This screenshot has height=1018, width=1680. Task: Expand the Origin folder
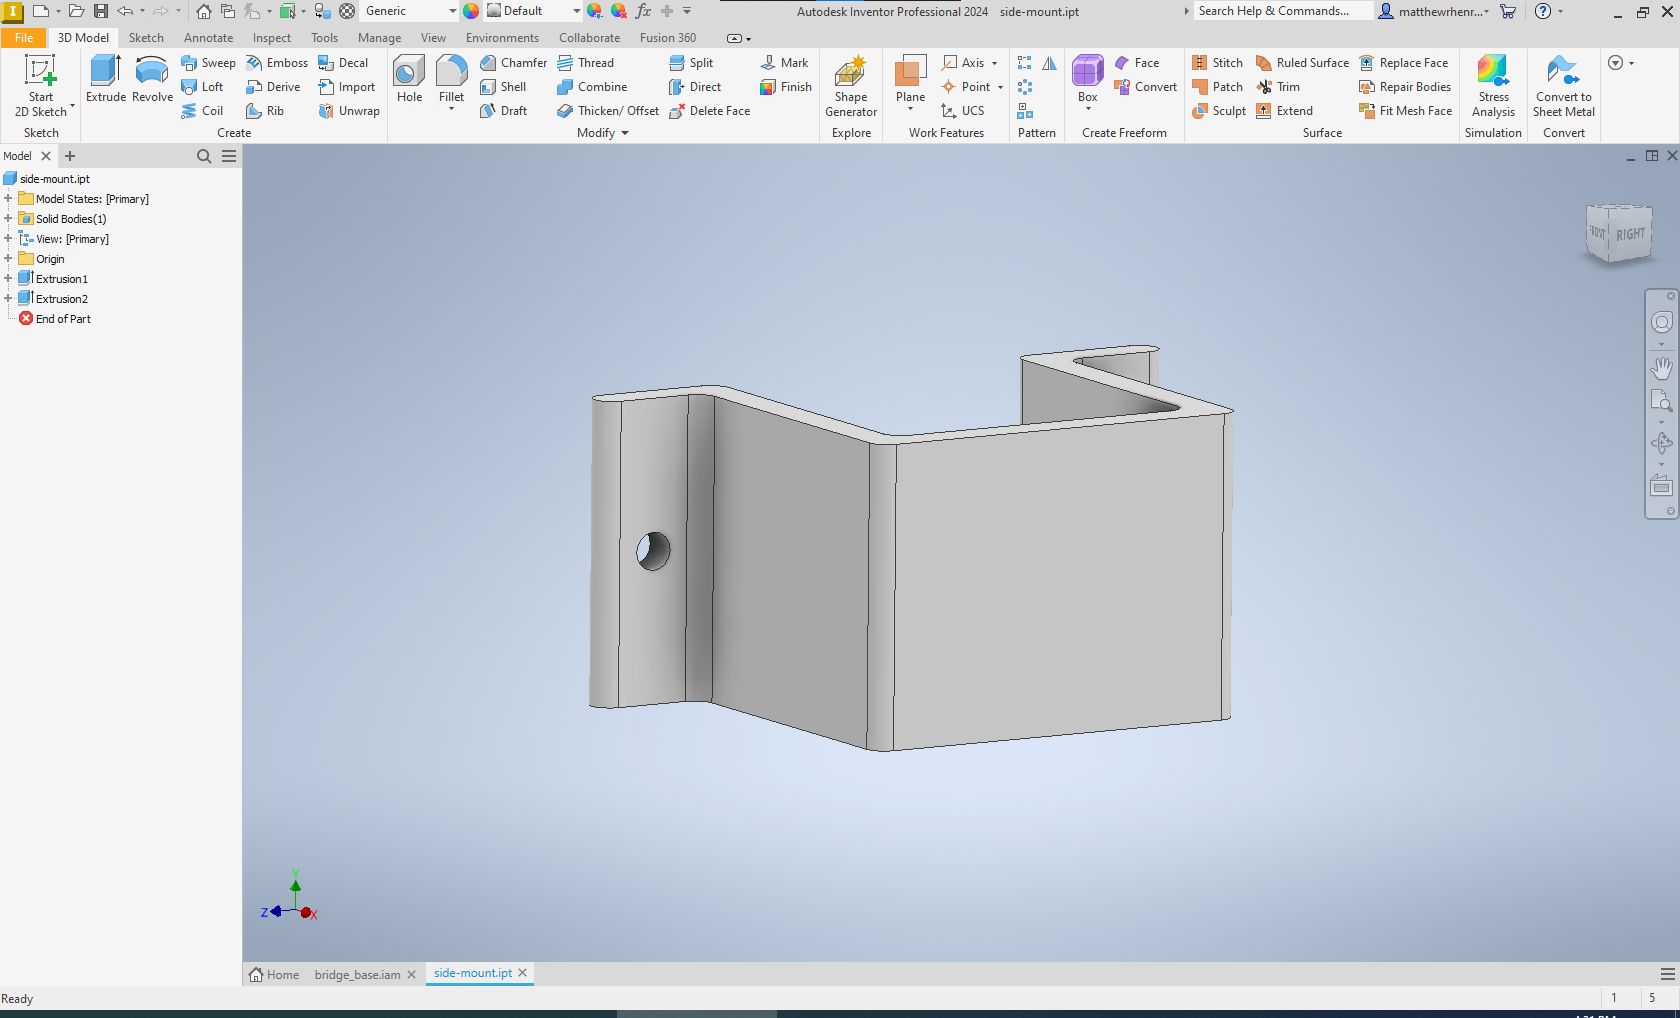coord(8,259)
